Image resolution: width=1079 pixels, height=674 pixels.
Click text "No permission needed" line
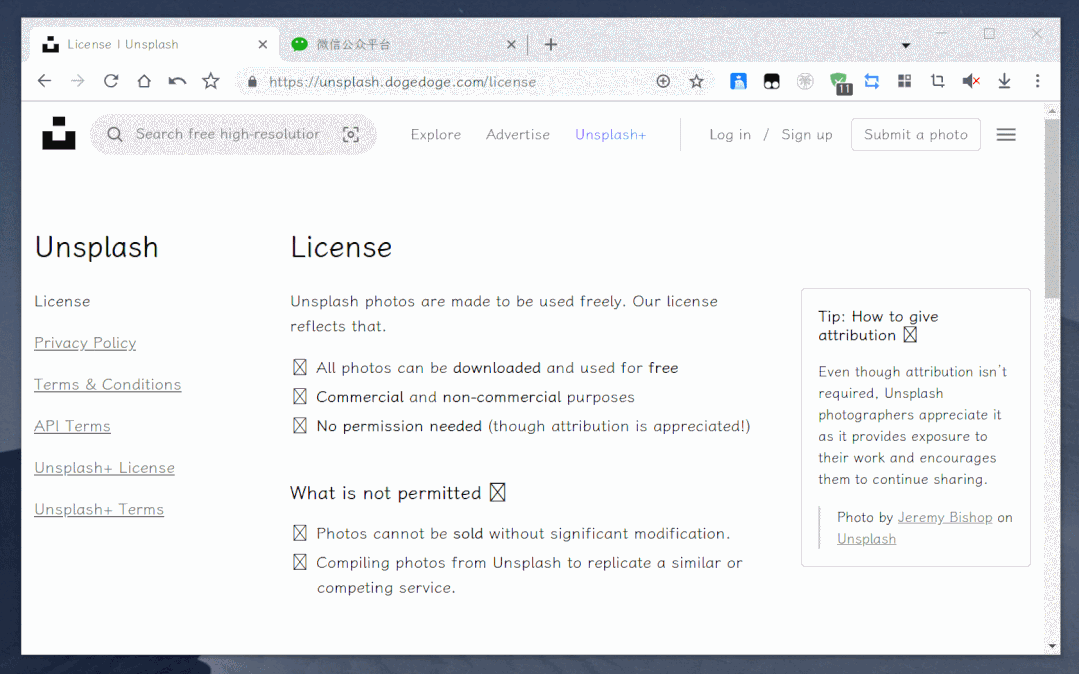(x=533, y=426)
